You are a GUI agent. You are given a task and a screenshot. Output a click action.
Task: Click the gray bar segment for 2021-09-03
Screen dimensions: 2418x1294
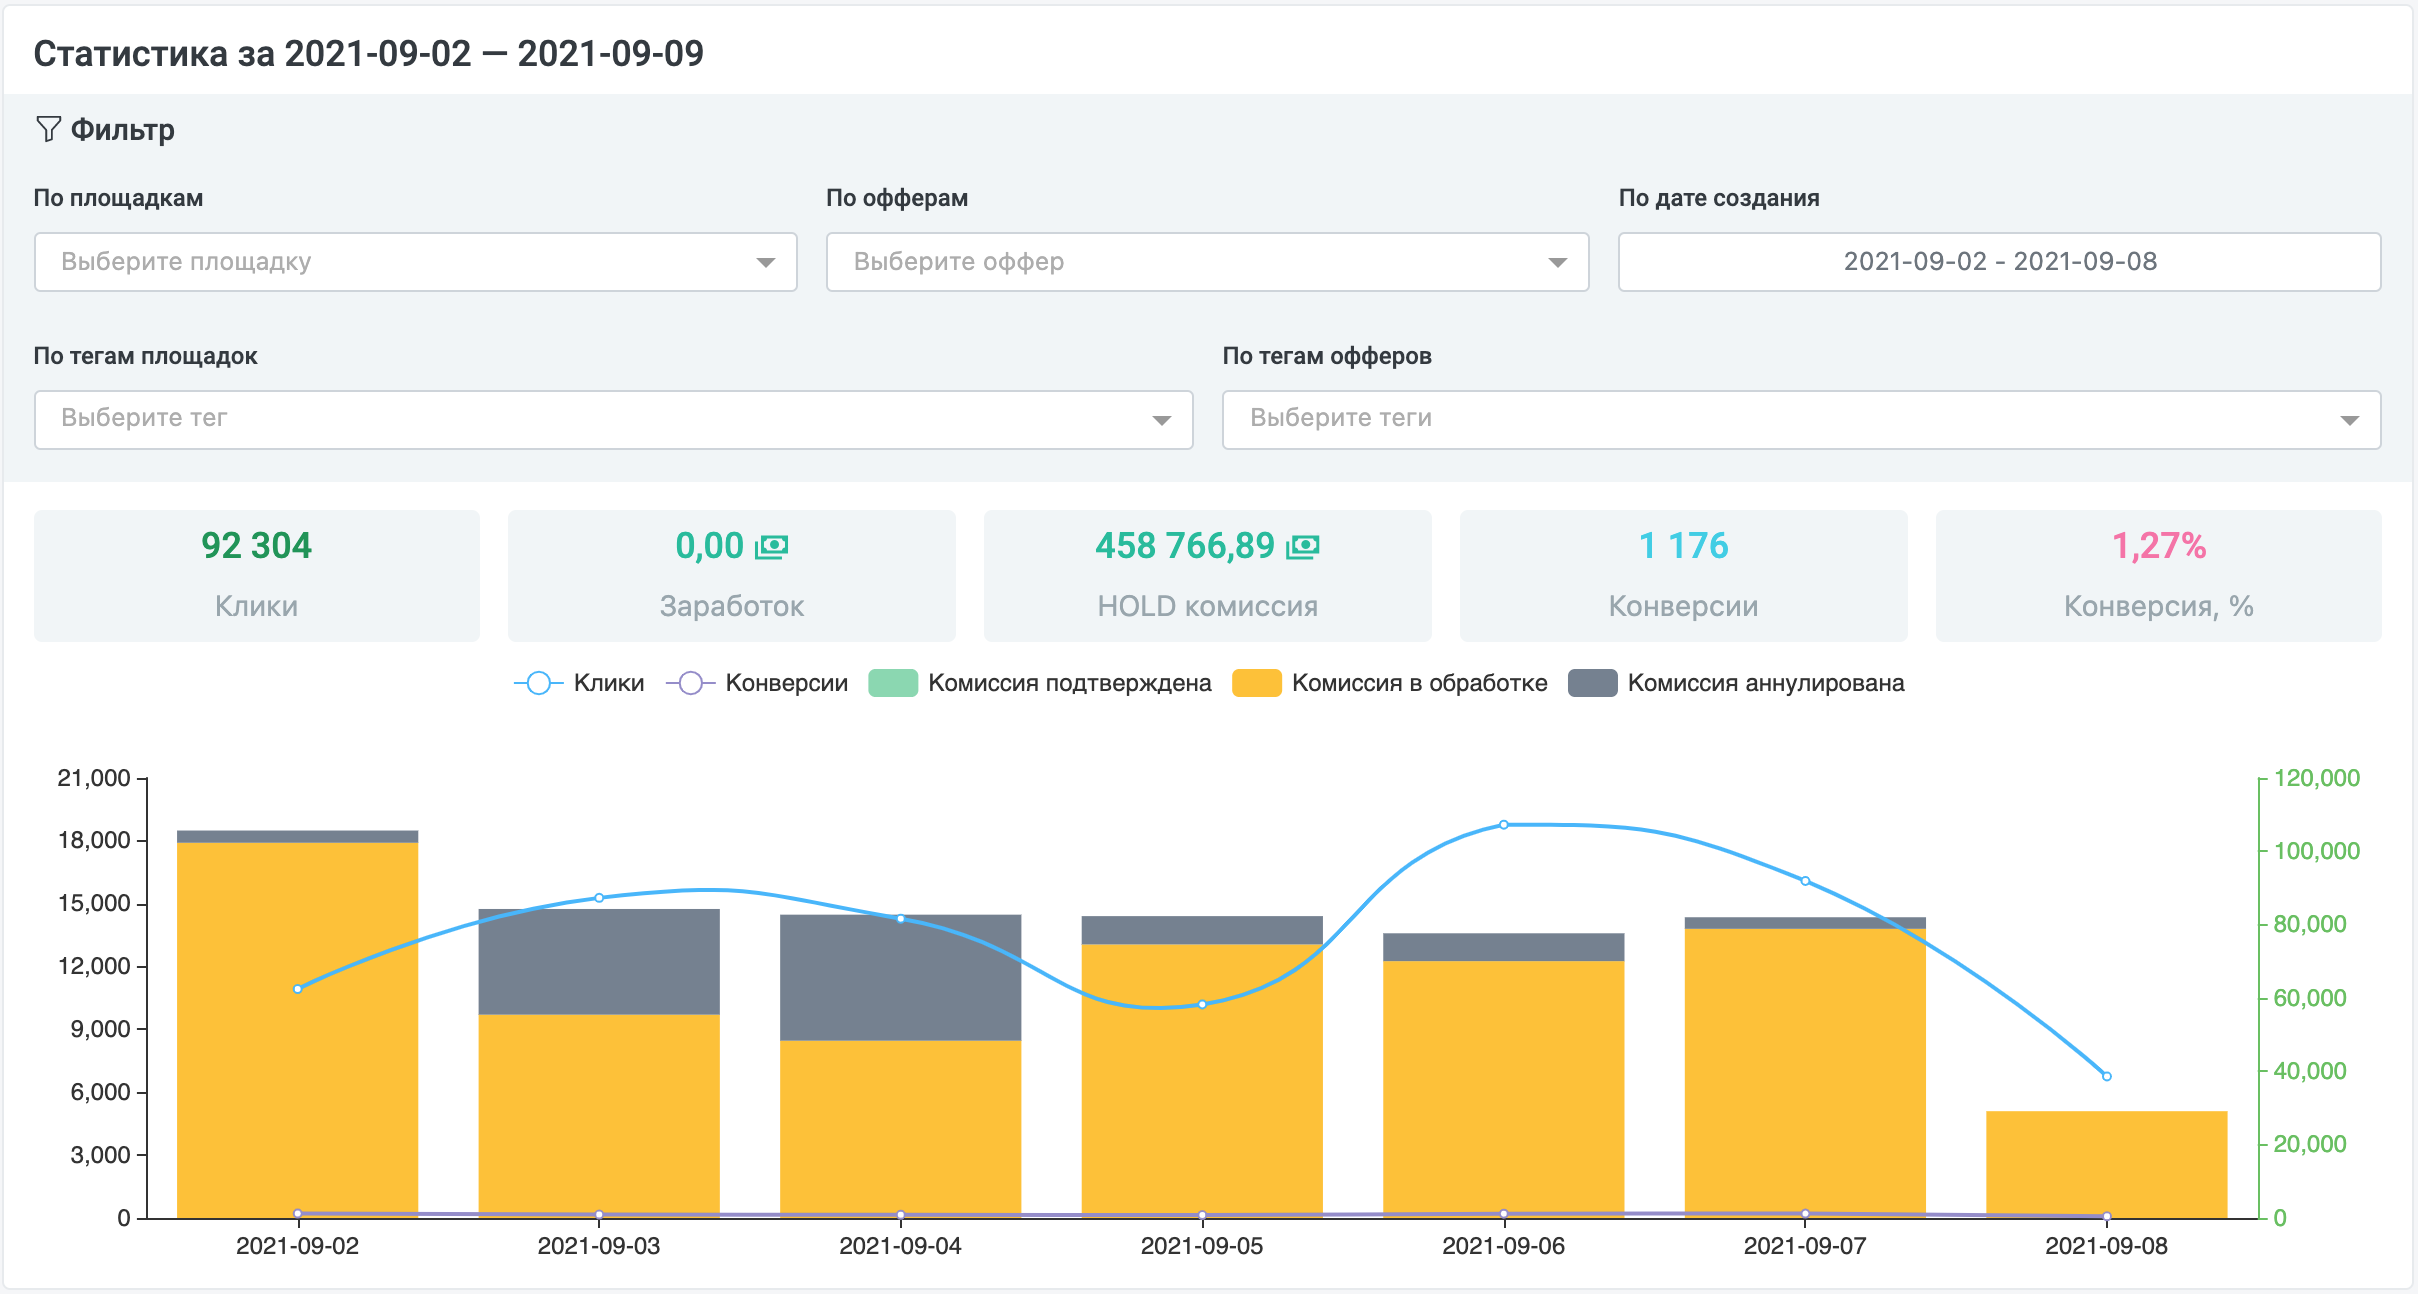(x=599, y=962)
